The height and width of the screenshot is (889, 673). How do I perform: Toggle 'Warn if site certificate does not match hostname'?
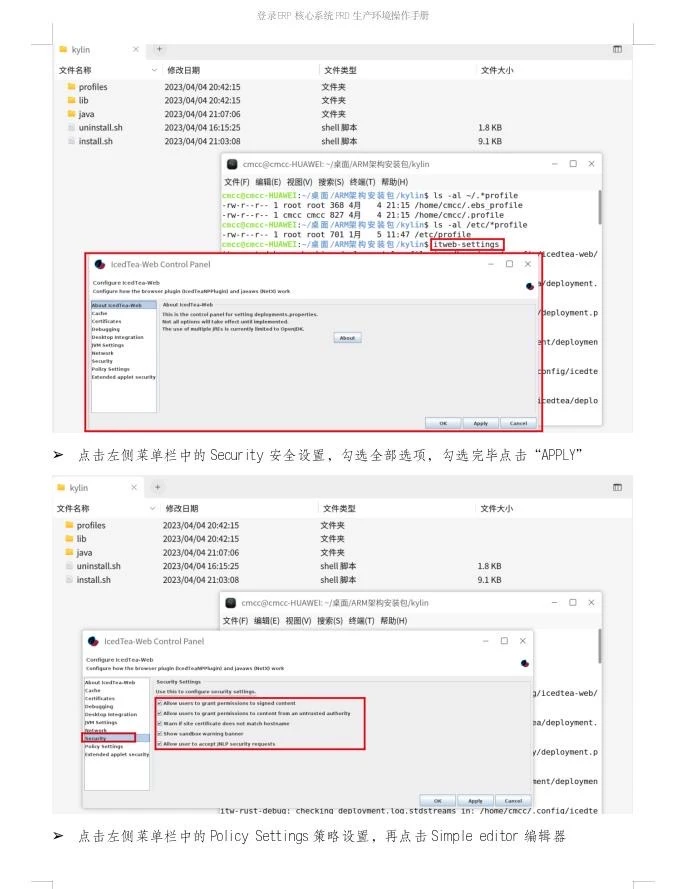click(x=160, y=723)
